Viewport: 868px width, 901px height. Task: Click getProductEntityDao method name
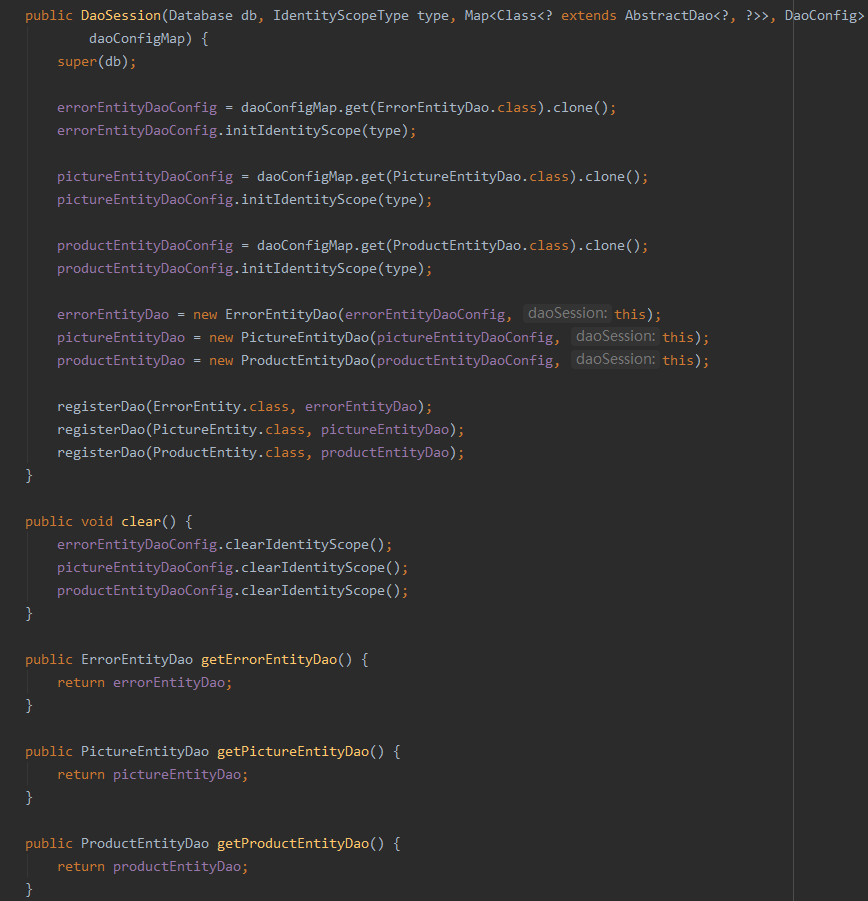tap(293, 843)
